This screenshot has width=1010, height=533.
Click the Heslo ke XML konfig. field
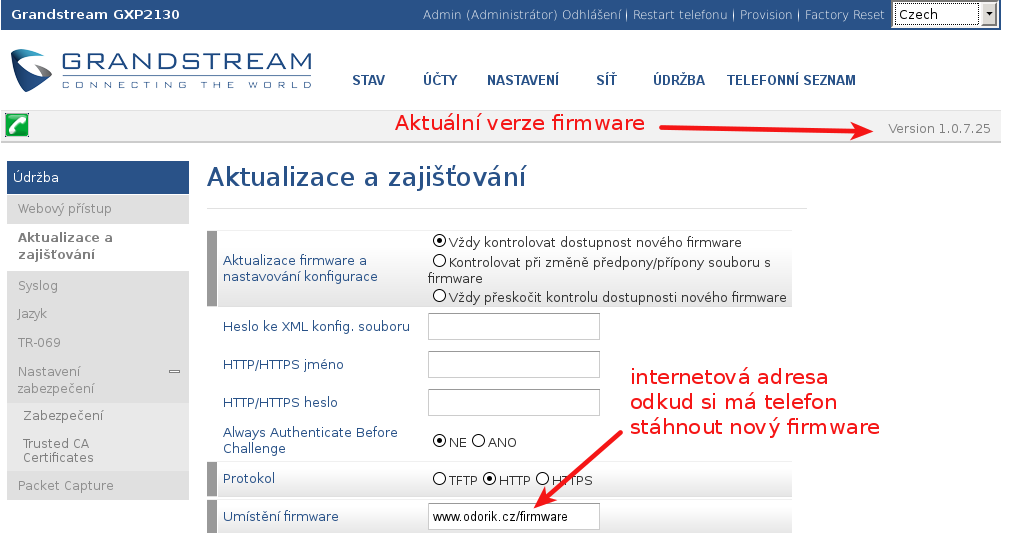coord(513,327)
